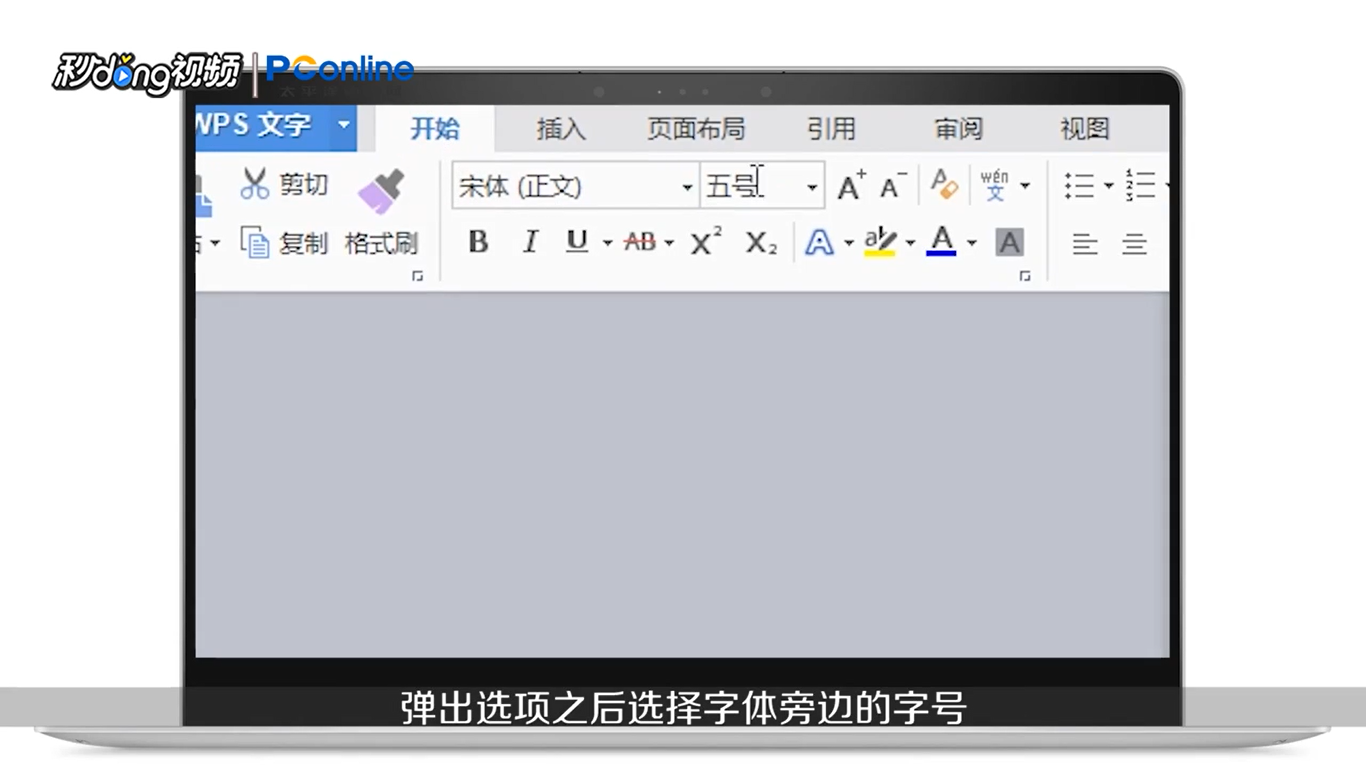The width and height of the screenshot is (1366, 768).
Task: Open clipboard group dialog launcher
Action: (418, 276)
